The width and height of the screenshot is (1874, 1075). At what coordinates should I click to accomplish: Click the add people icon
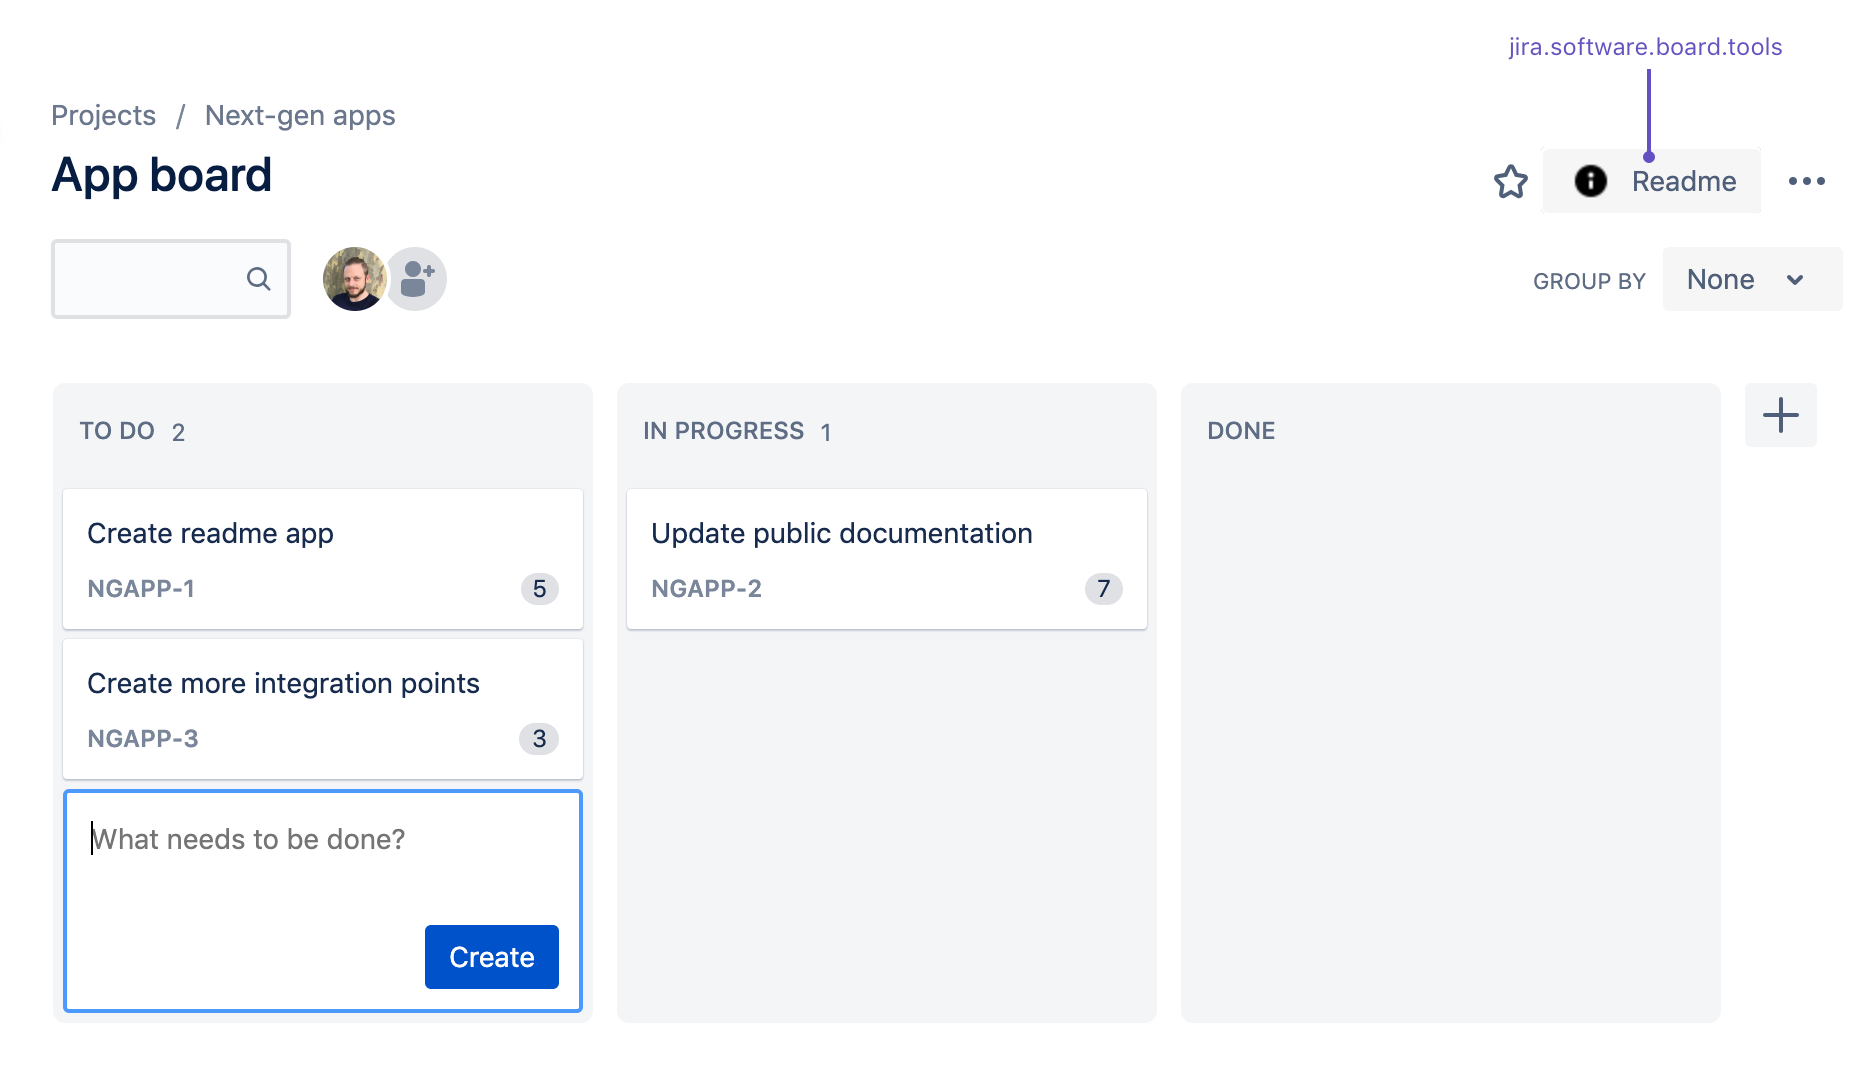click(x=417, y=279)
